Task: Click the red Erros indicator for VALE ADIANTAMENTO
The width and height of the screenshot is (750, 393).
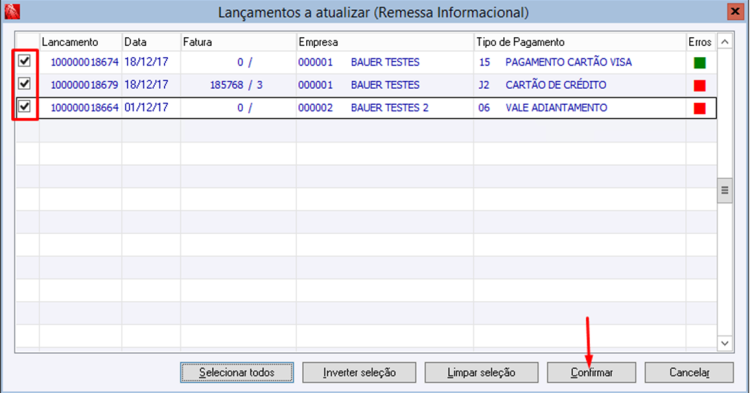Action: pyautogui.click(x=700, y=109)
